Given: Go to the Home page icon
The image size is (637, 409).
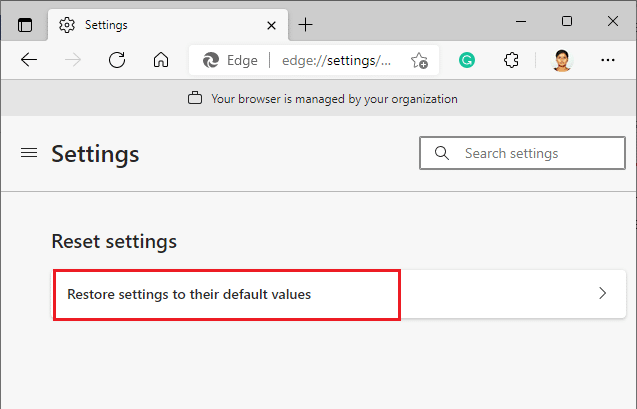Looking at the screenshot, I should pos(160,60).
